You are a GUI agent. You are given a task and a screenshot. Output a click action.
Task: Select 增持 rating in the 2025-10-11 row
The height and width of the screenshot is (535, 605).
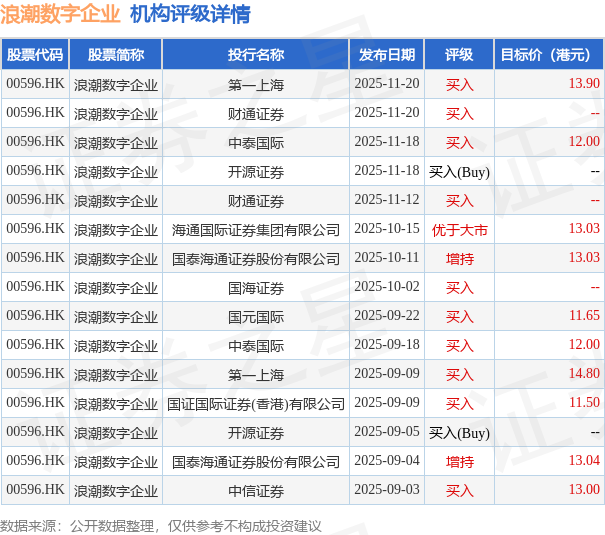point(460,259)
